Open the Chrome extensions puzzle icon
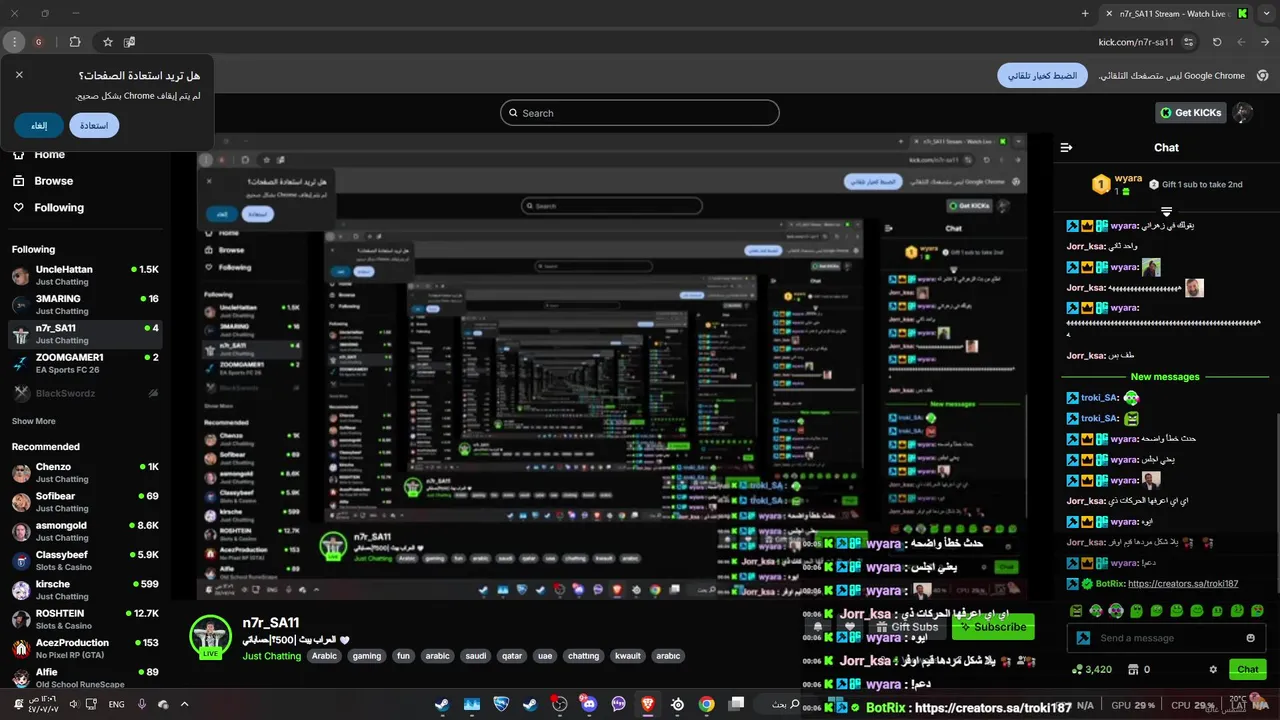 [x=75, y=42]
